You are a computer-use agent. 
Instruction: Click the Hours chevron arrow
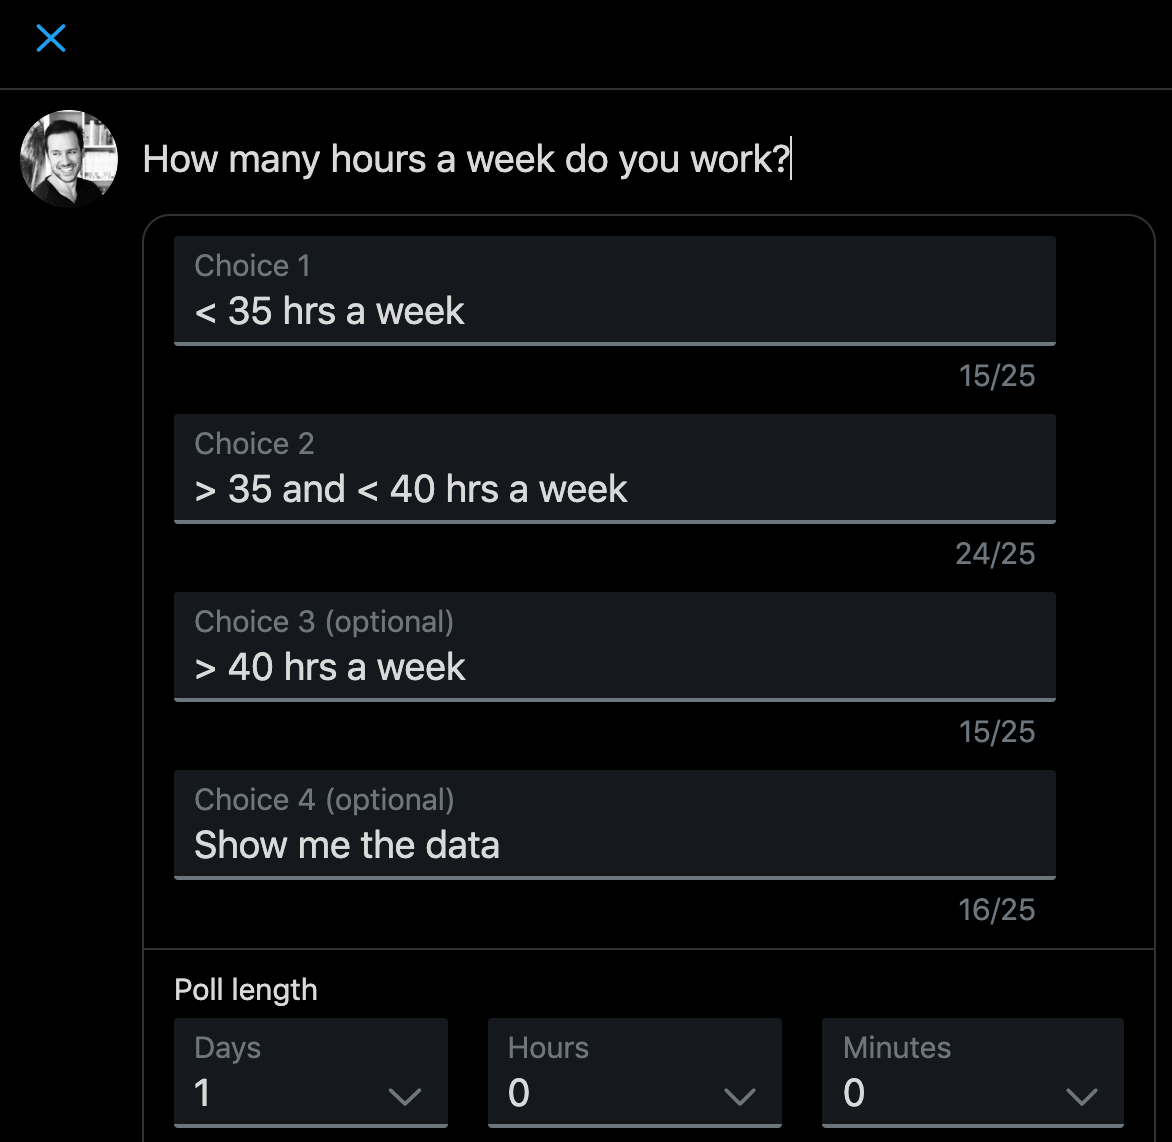pyautogui.click(x=739, y=1096)
